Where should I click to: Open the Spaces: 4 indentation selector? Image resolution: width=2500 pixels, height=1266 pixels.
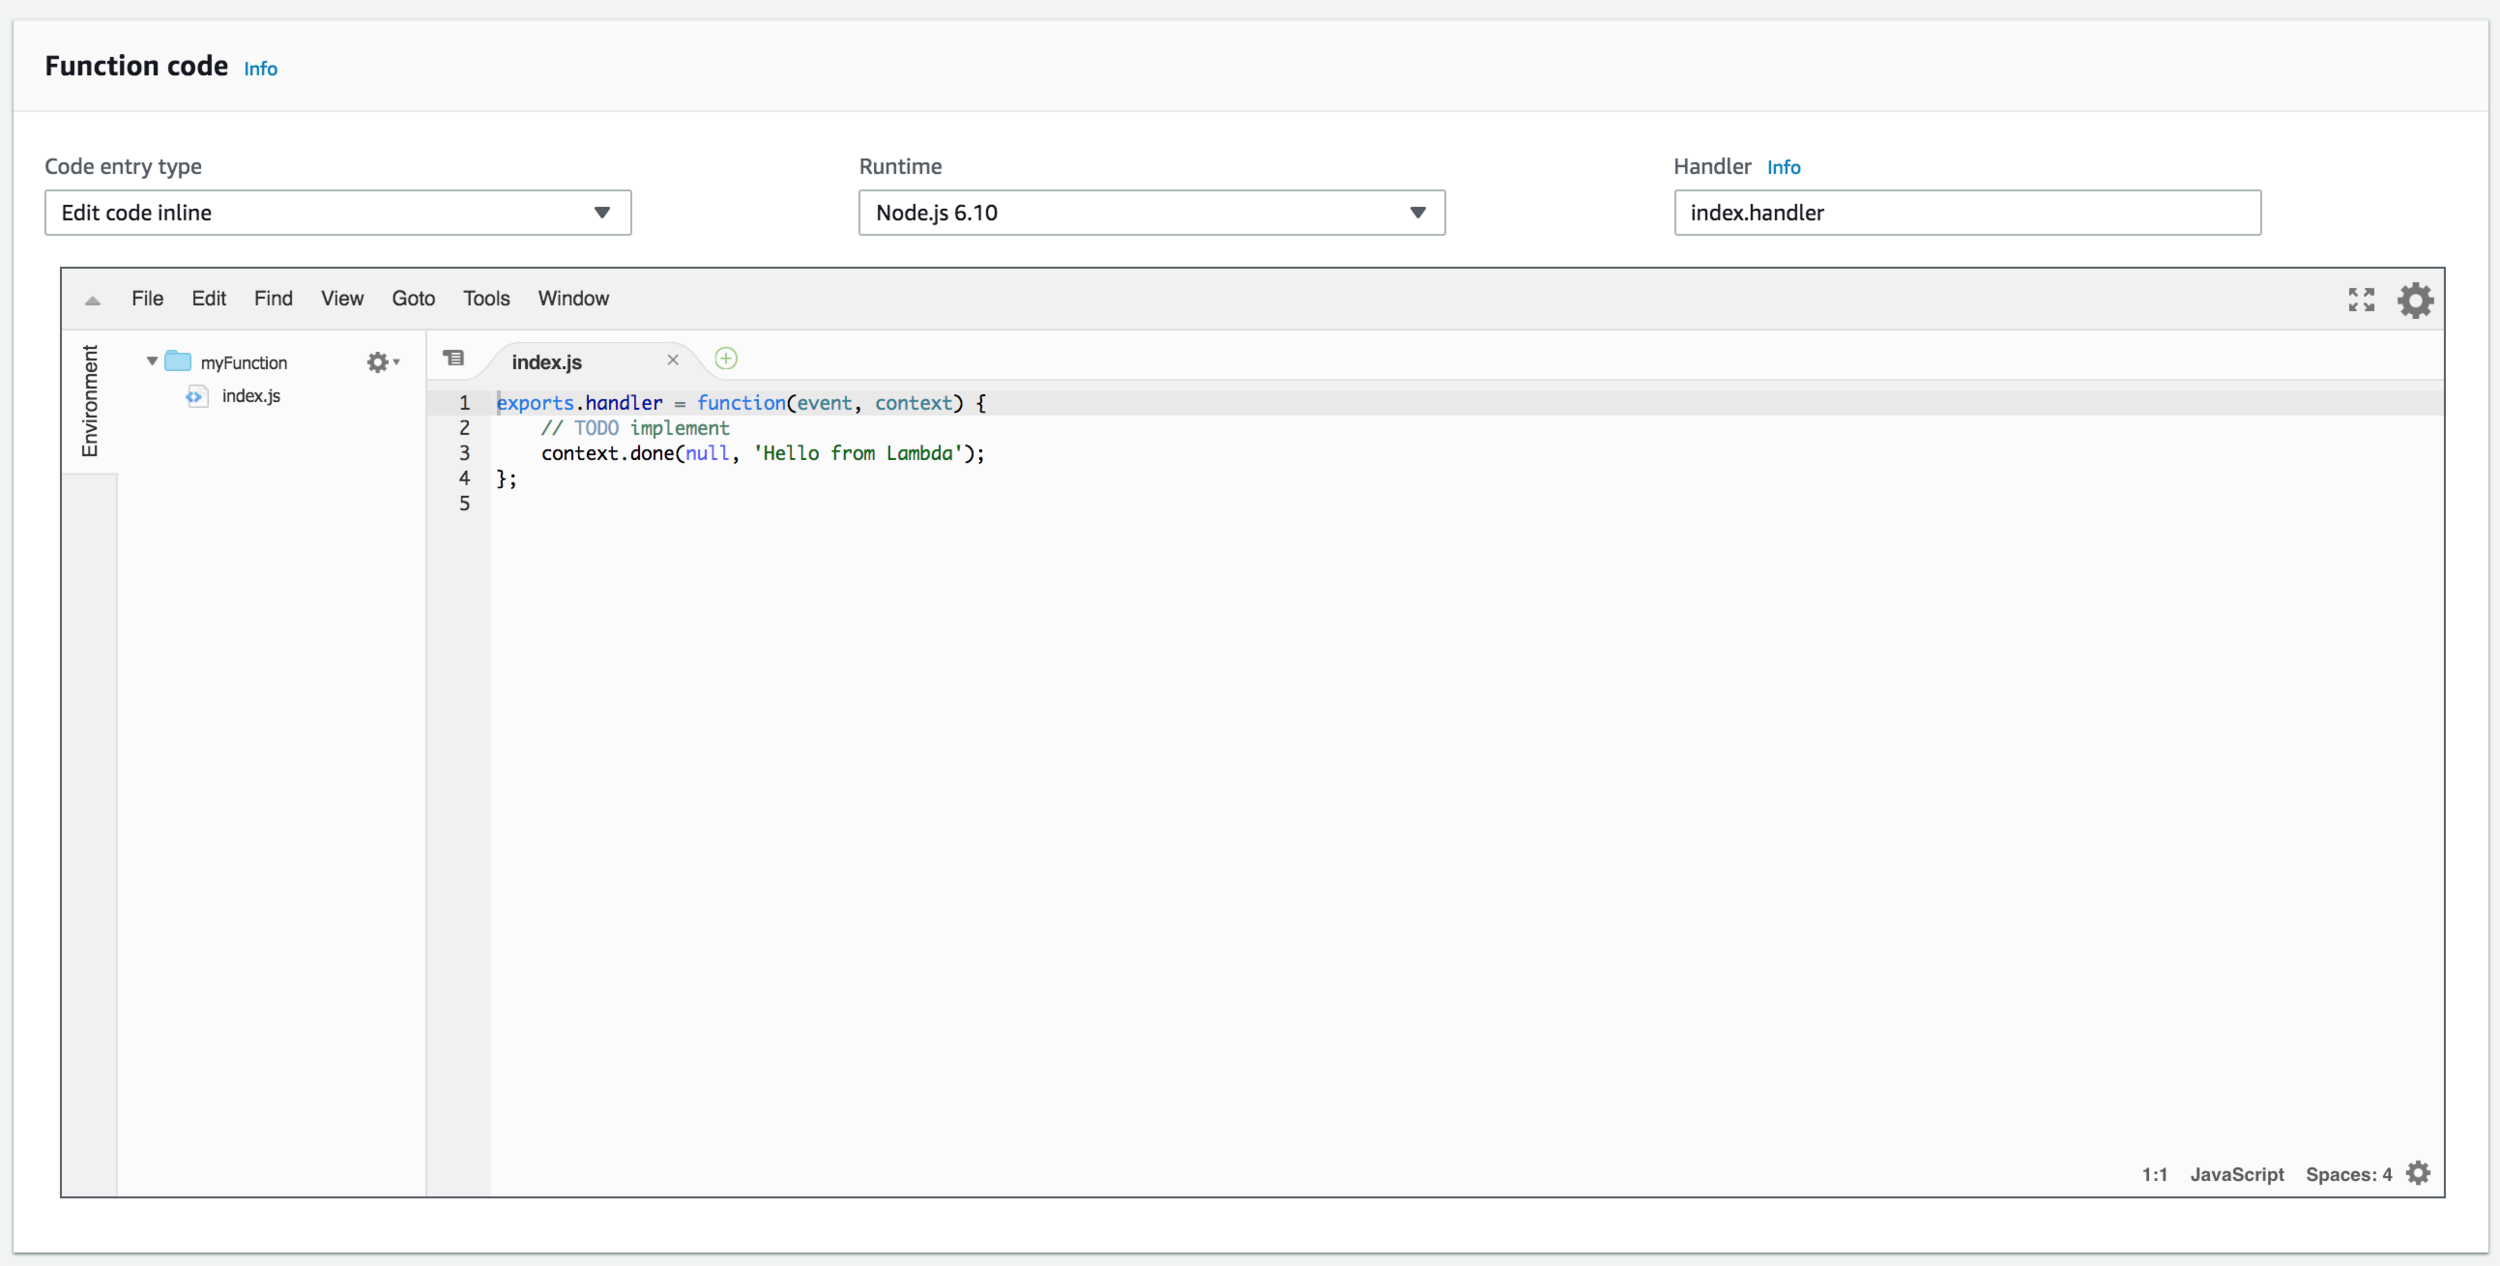2348,1174
